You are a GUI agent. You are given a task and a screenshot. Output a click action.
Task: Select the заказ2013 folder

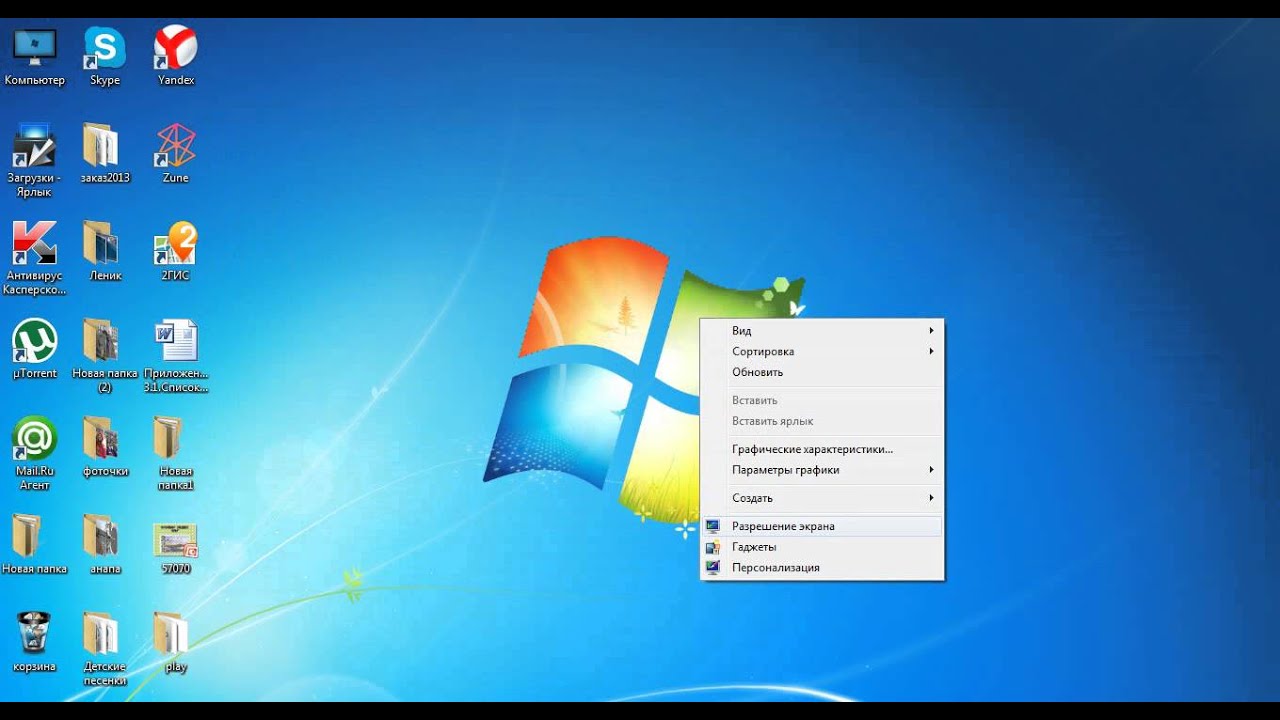click(105, 154)
